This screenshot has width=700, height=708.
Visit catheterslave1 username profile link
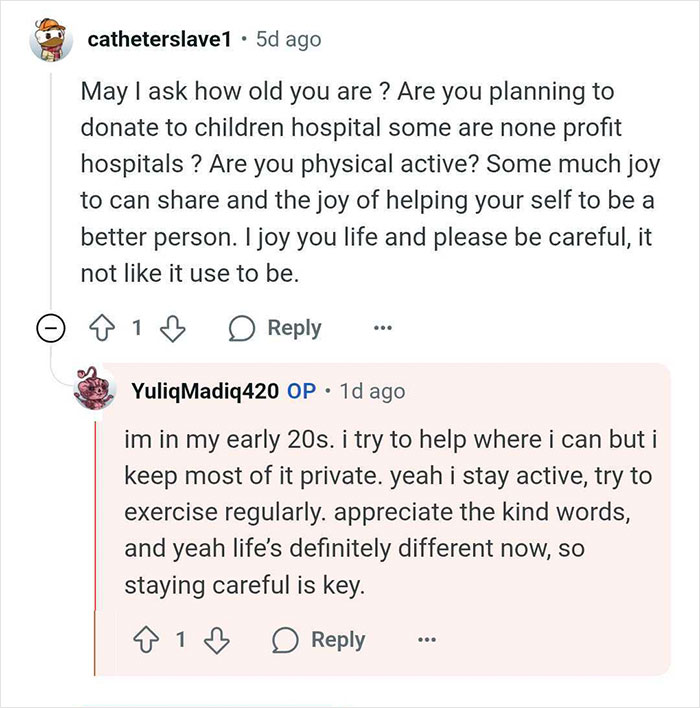tap(161, 40)
